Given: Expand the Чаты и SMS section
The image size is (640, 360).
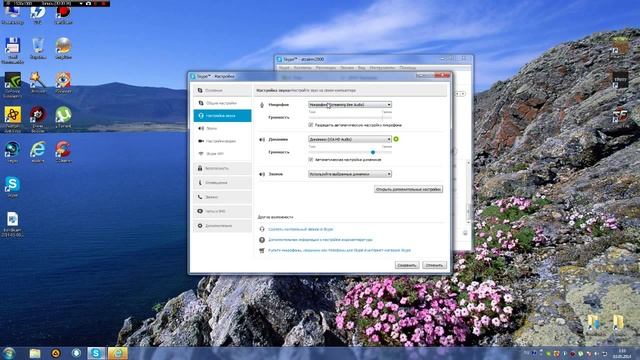Looking at the screenshot, I should click(x=222, y=211).
